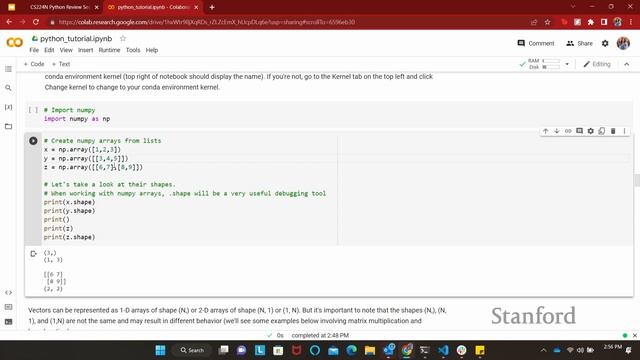Open File Explorer from taskbar
Screen dimensions: 640x360
370,350
